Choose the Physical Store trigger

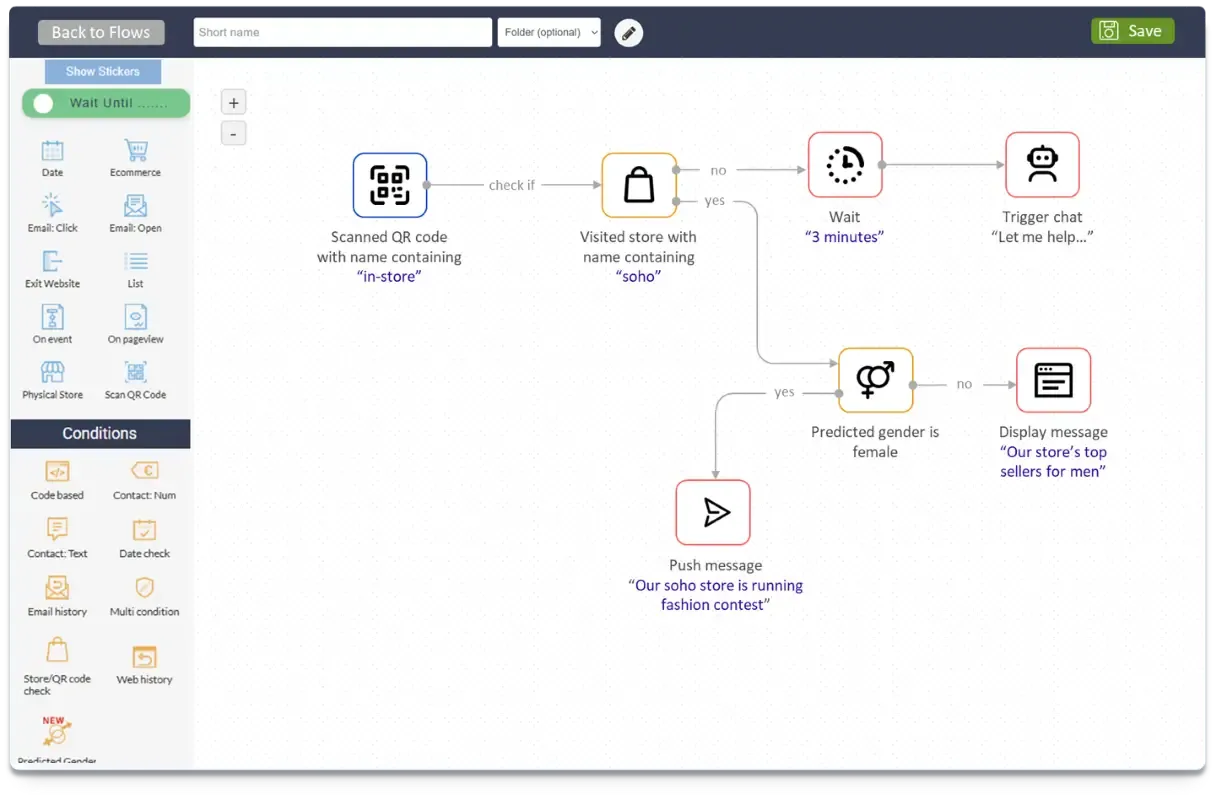(x=53, y=373)
